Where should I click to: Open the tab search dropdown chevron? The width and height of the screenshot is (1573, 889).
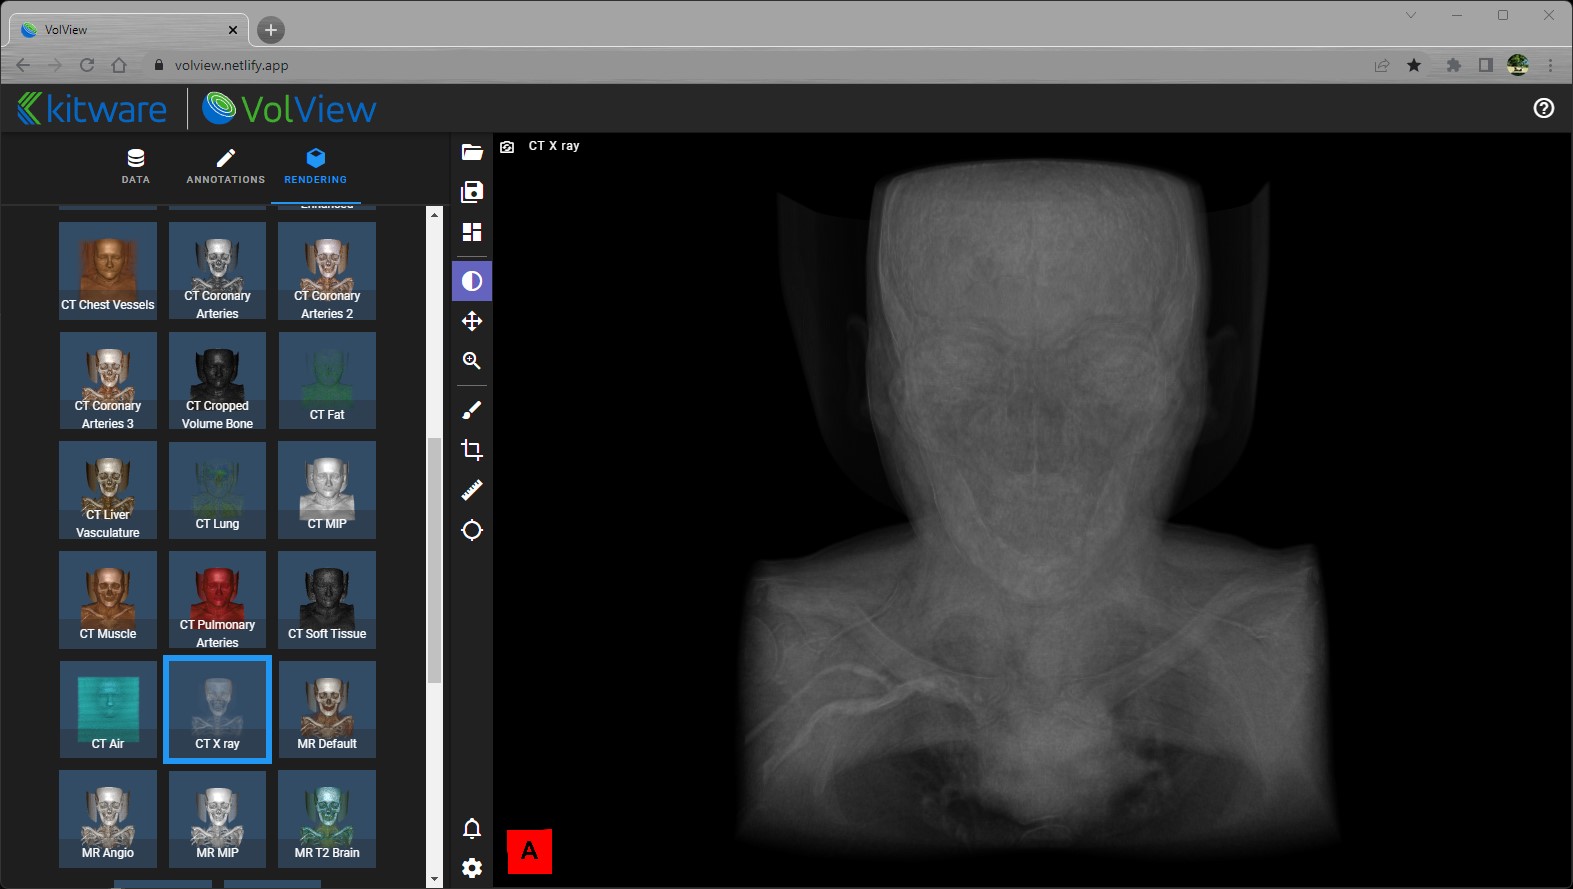[x=1411, y=15]
